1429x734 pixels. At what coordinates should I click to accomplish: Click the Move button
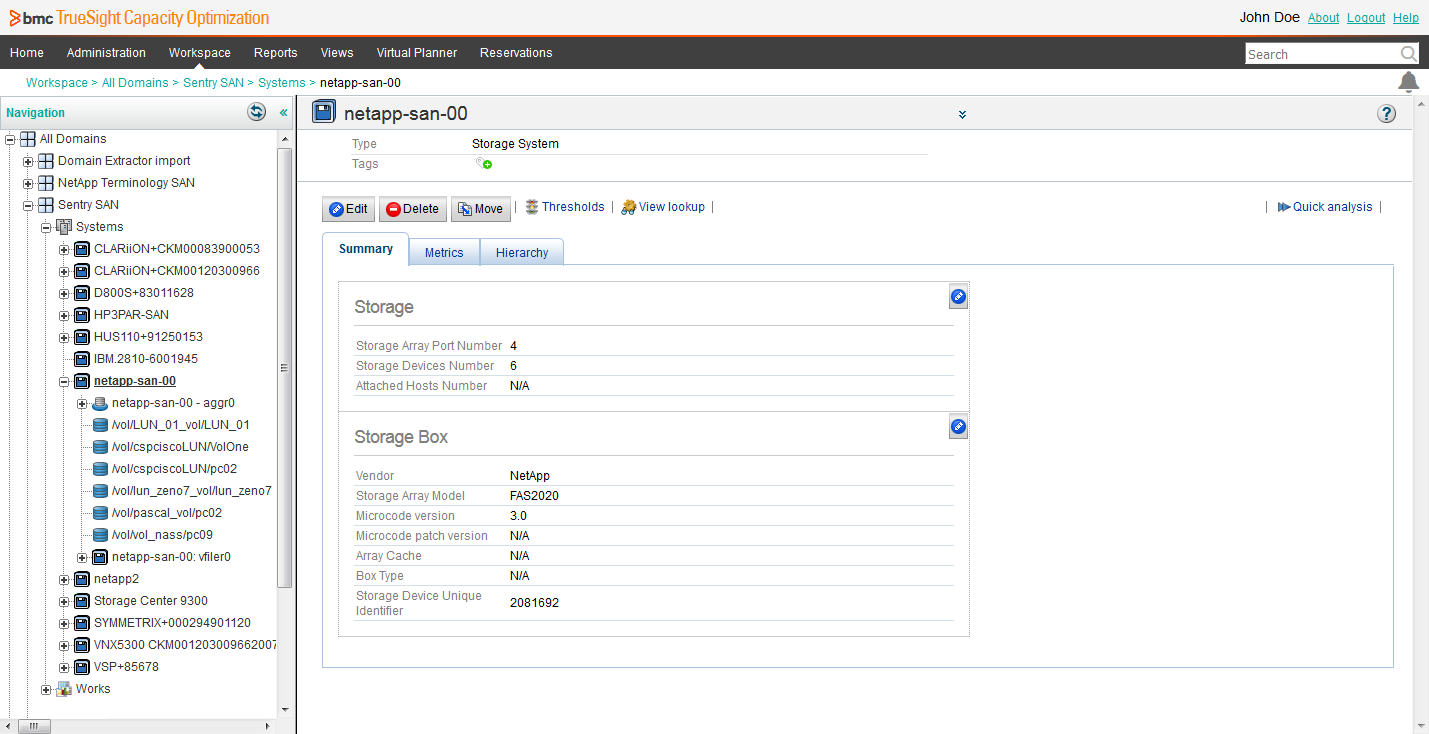click(481, 209)
